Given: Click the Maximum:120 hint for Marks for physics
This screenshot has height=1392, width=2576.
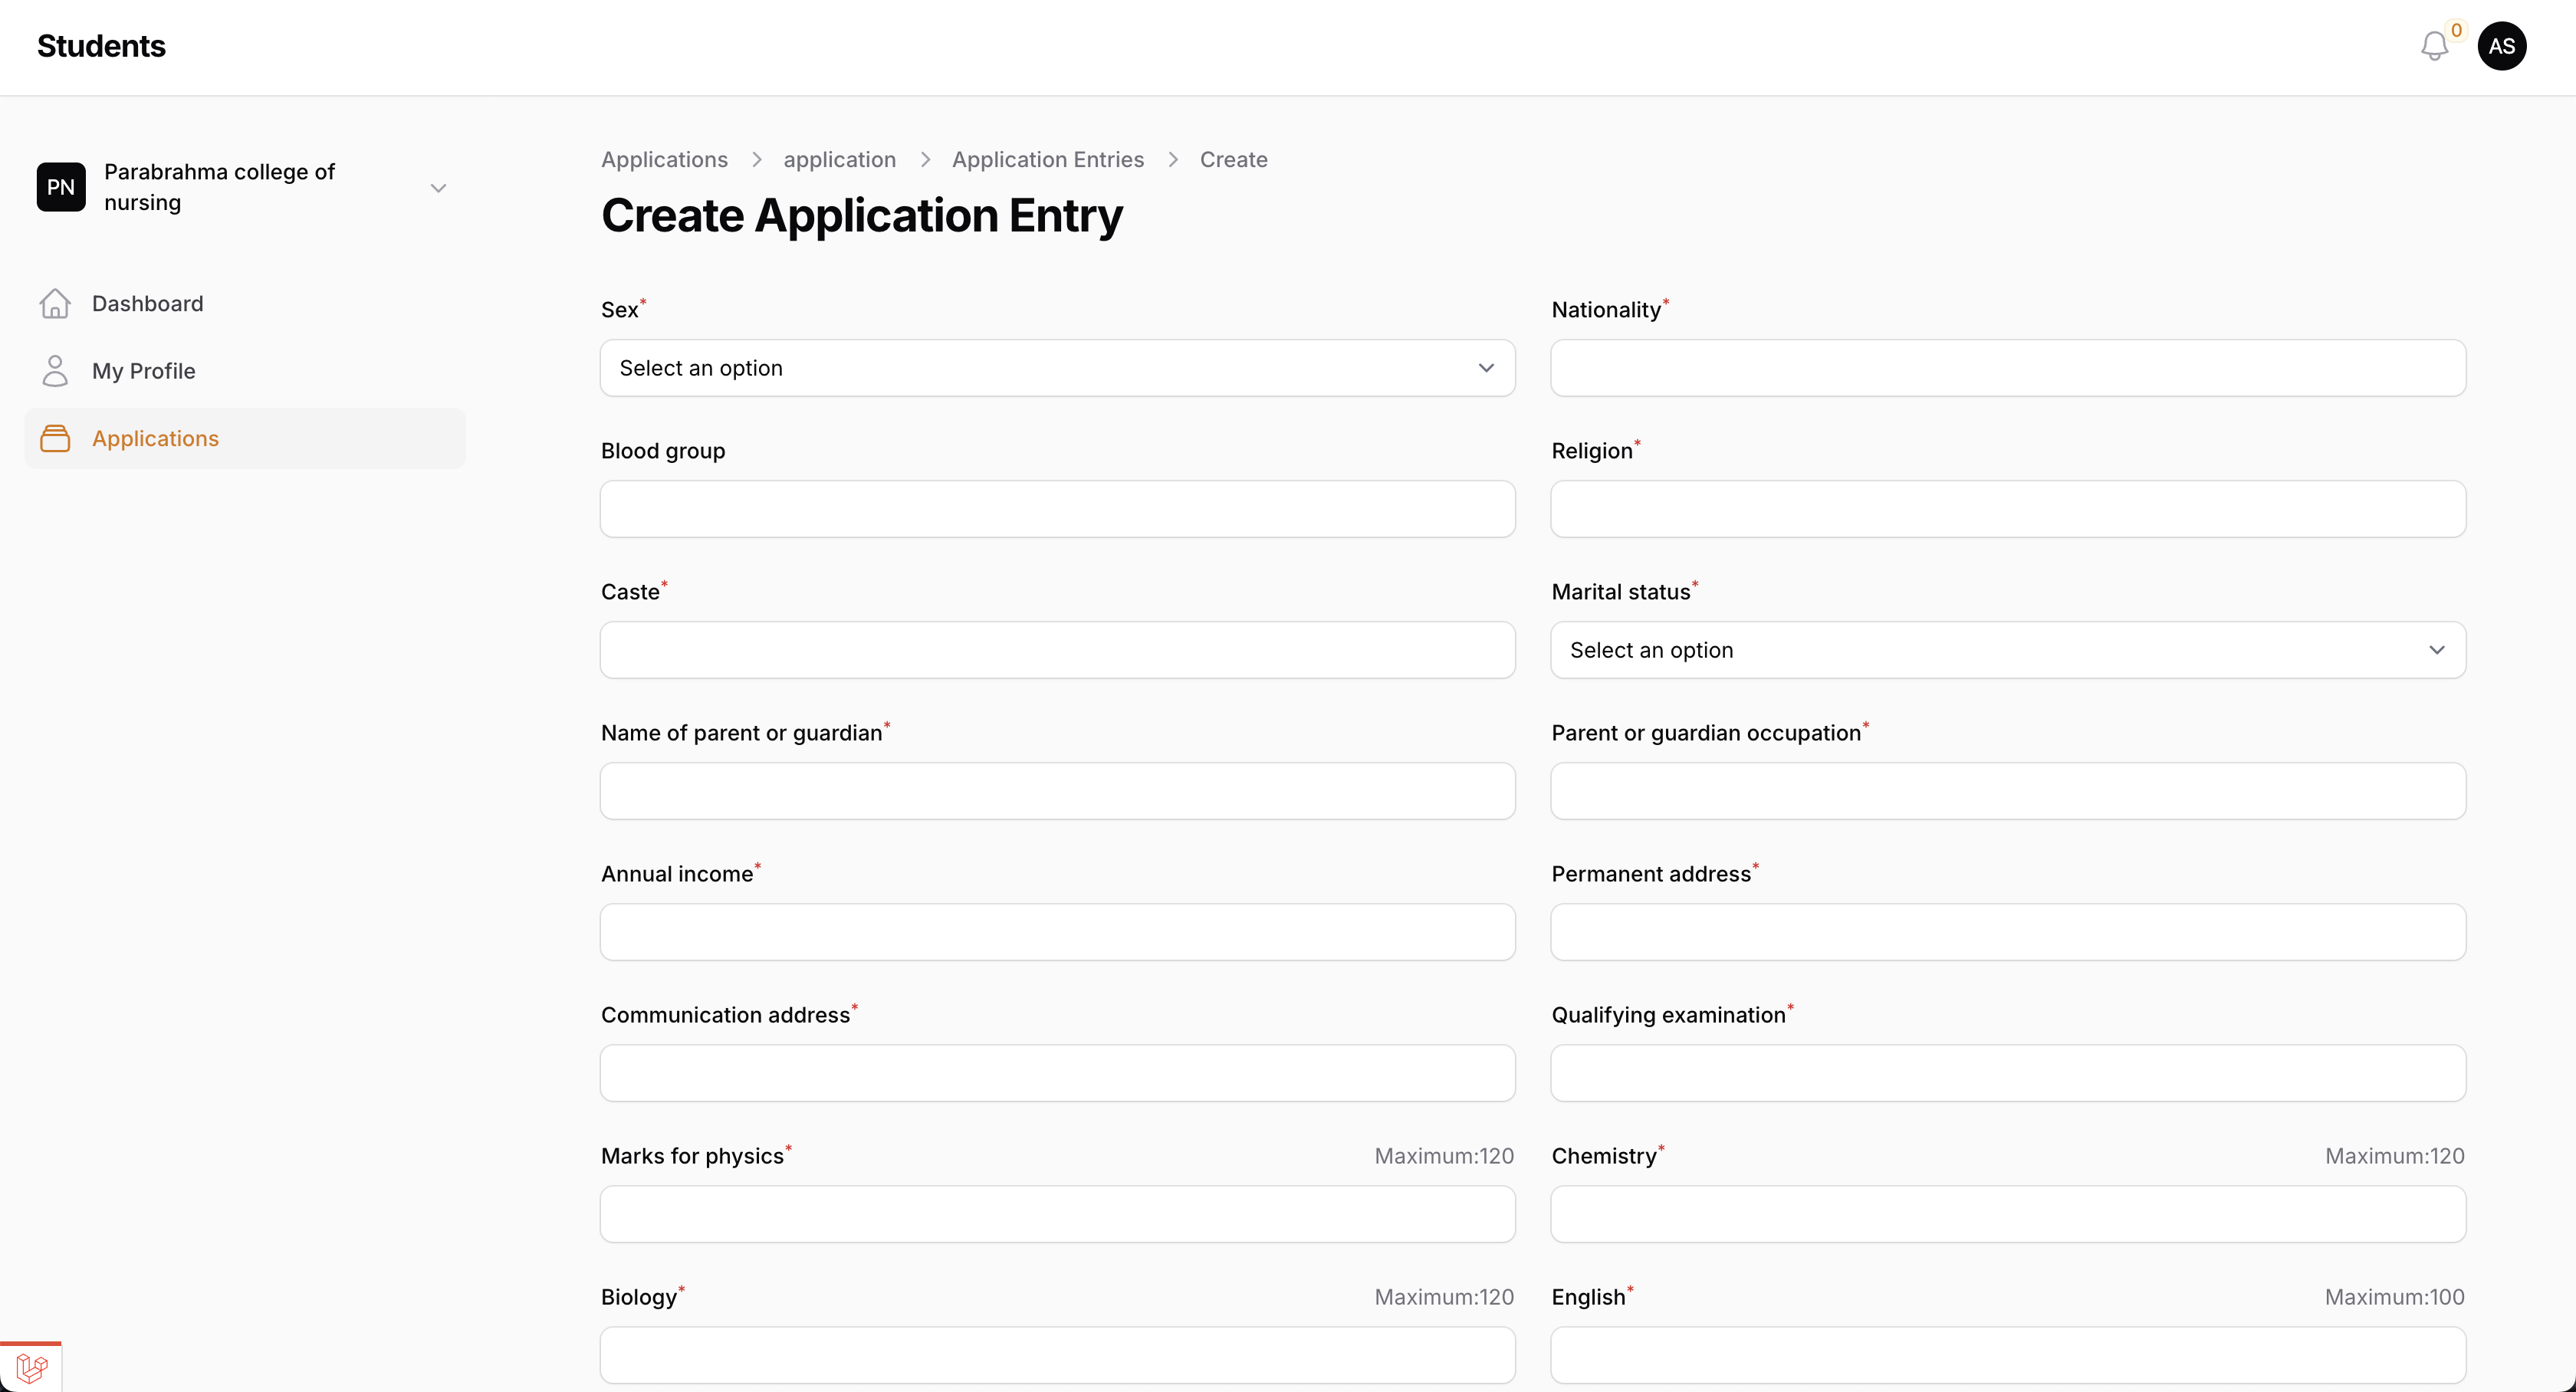Looking at the screenshot, I should [x=1444, y=1156].
